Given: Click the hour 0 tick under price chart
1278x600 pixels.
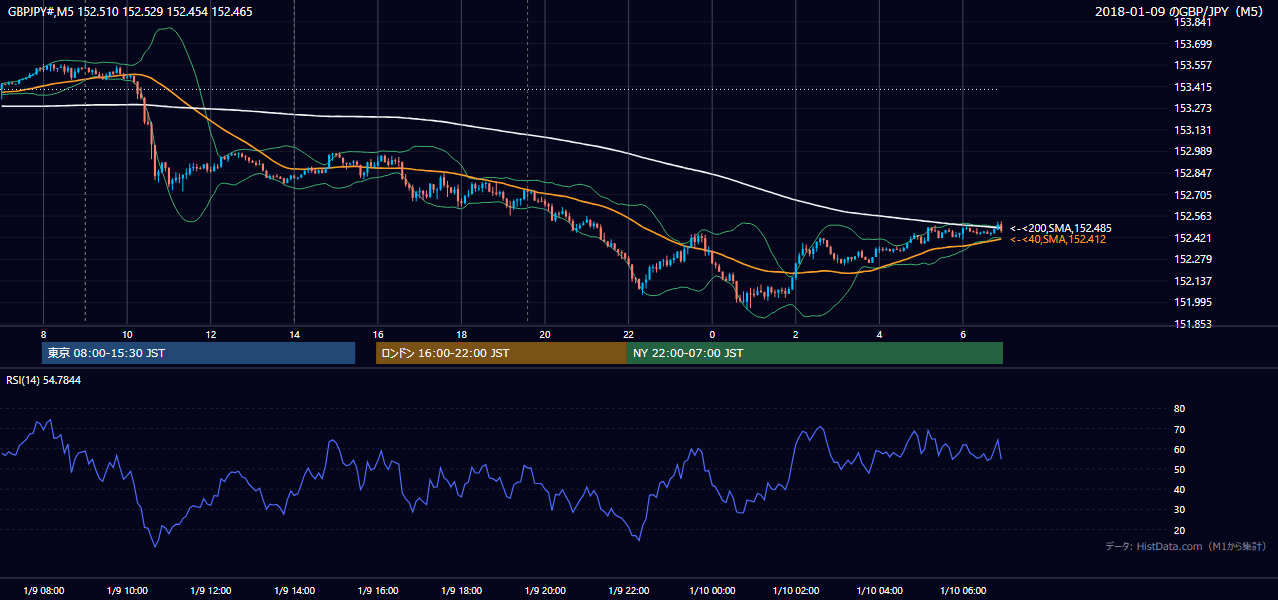Looking at the screenshot, I should tap(712, 334).
